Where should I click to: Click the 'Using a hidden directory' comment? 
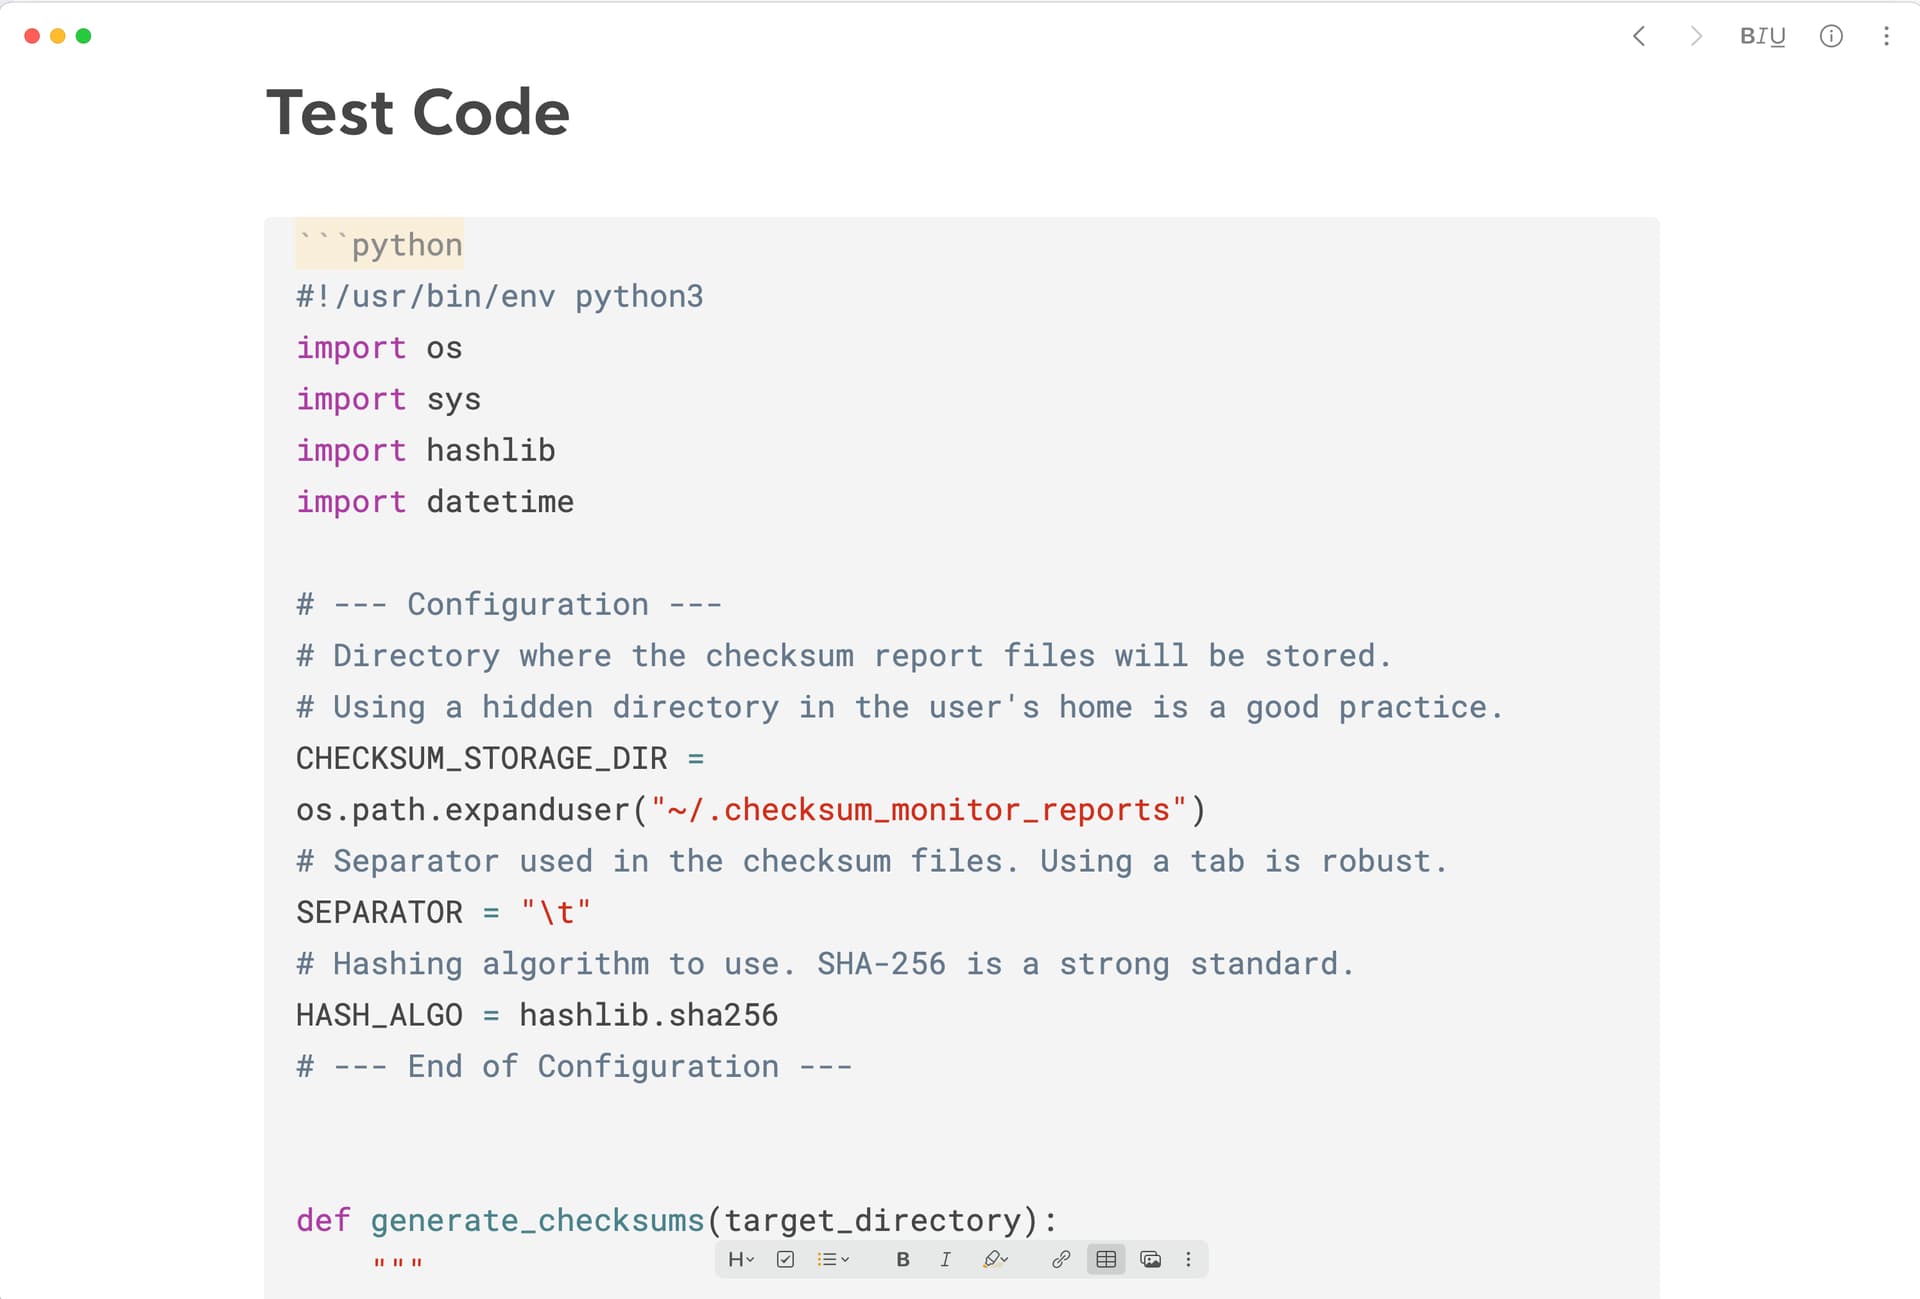[899, 707]
